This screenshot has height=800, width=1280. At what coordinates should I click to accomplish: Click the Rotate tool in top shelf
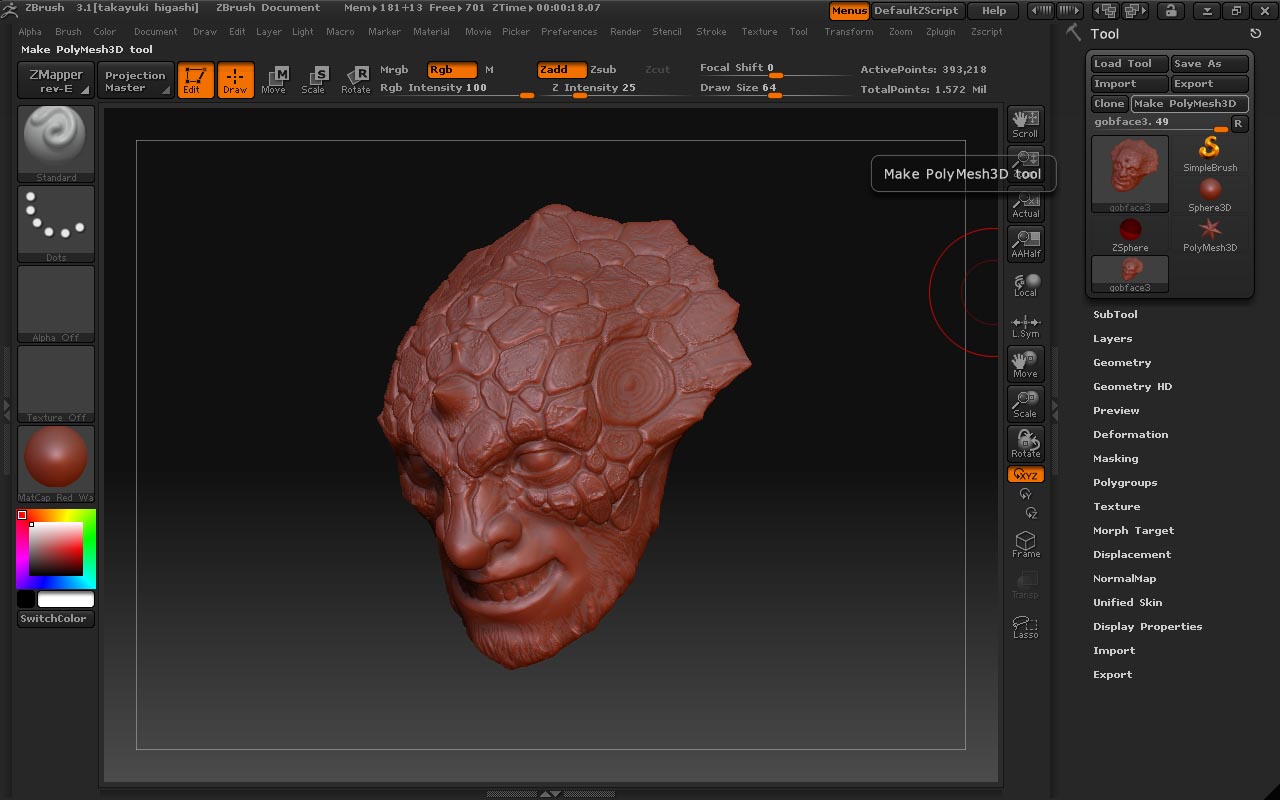point(356,80)
